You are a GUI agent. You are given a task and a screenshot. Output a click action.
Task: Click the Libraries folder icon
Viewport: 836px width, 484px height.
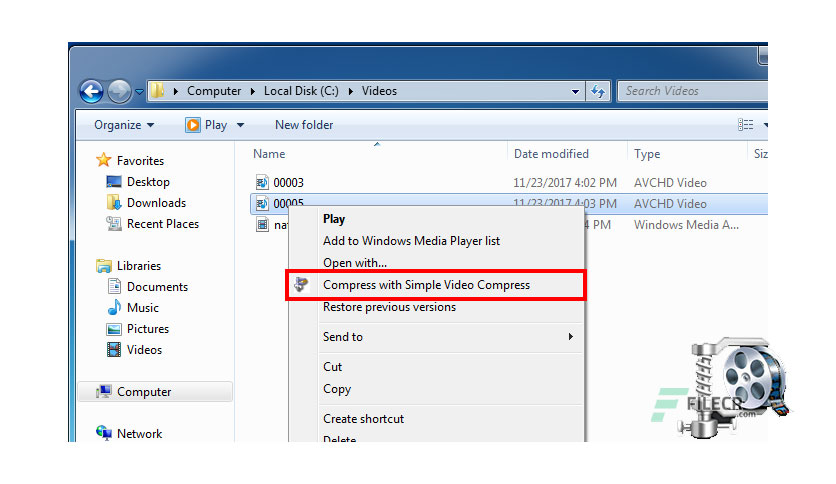pyautogui.click(x=103, y=265)
